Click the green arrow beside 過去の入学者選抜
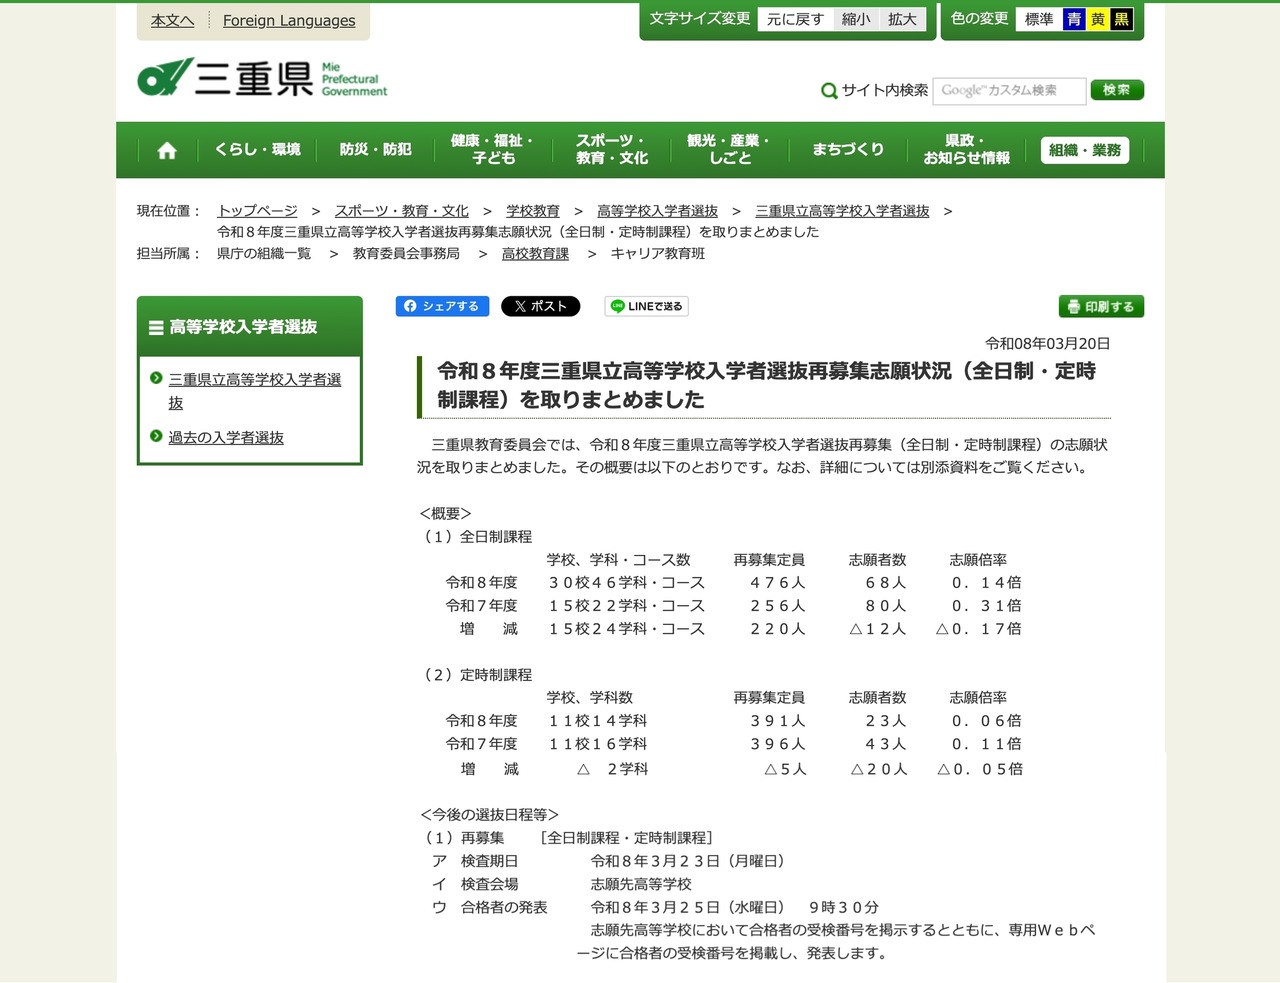 [156, 437]
